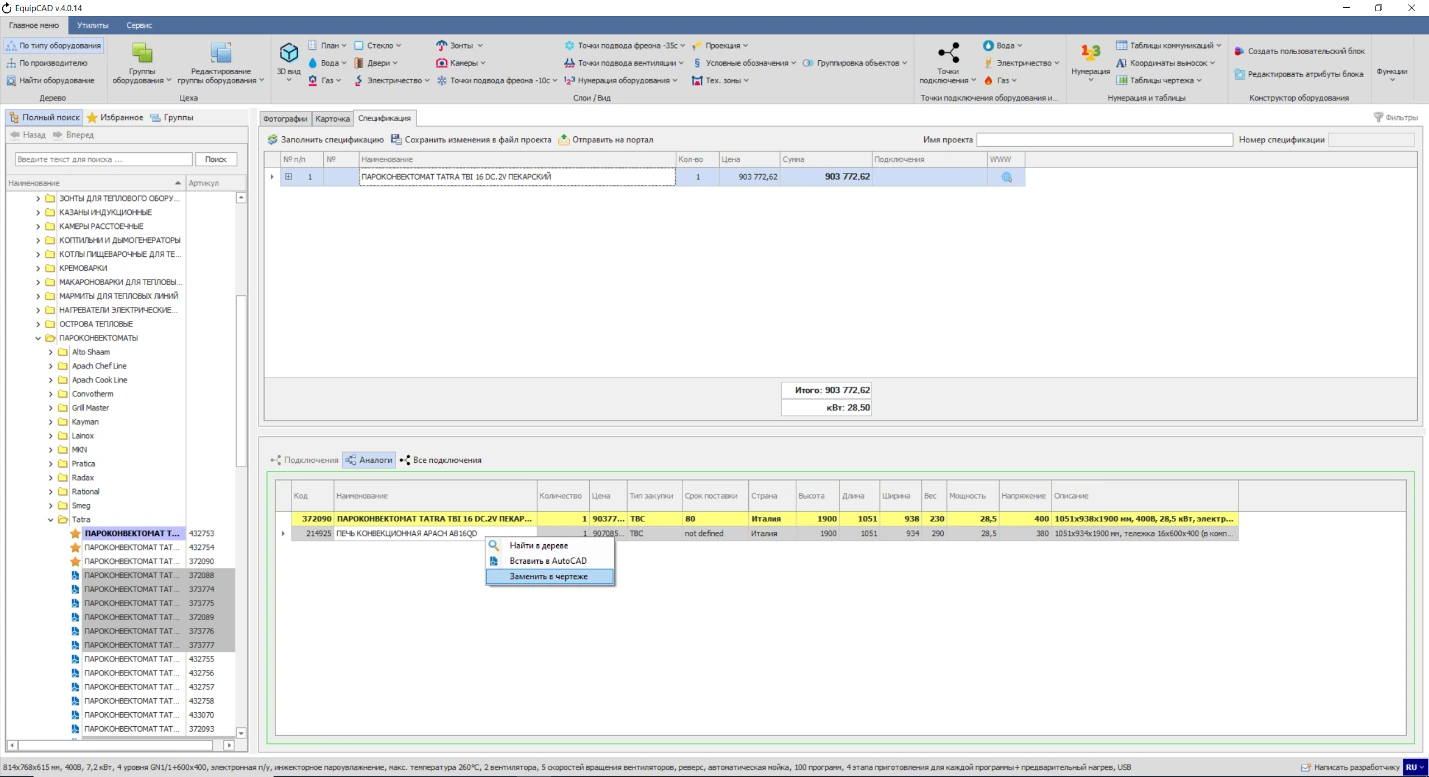
Task: Open the Камеры layer dropdown
Action: [460, 63]
